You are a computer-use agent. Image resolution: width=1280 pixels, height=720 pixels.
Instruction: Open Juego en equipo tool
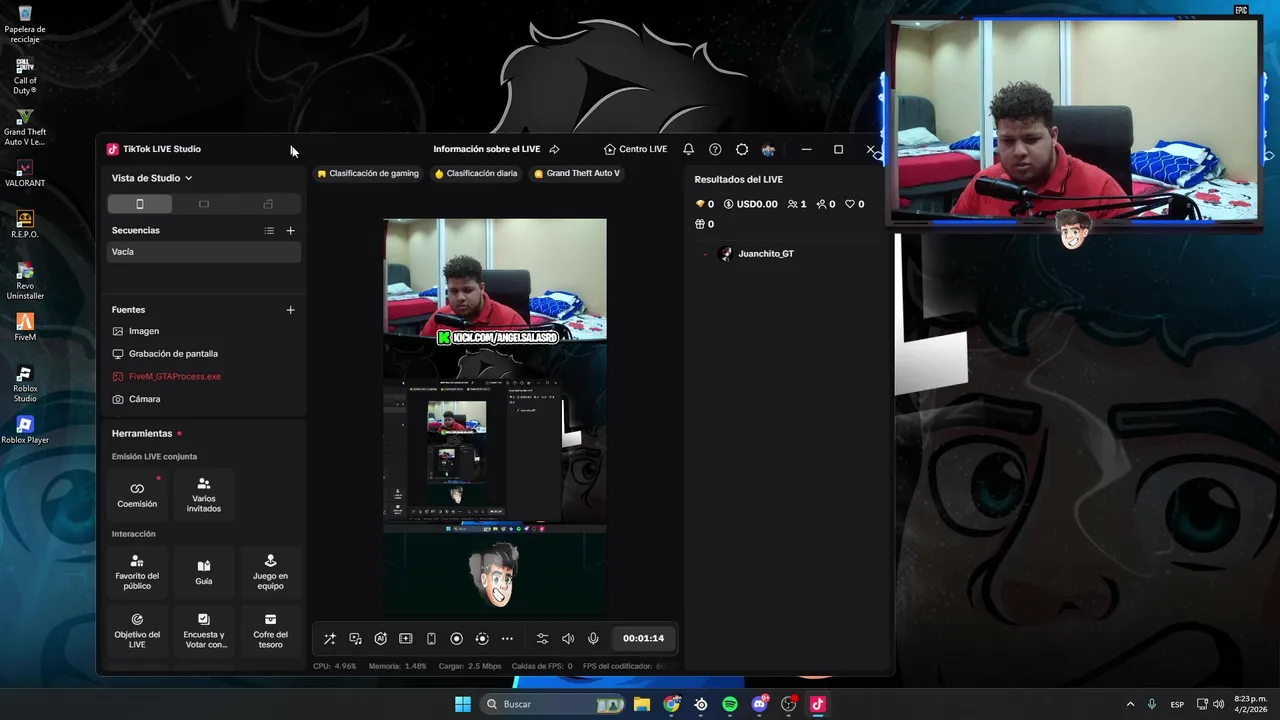270,572
